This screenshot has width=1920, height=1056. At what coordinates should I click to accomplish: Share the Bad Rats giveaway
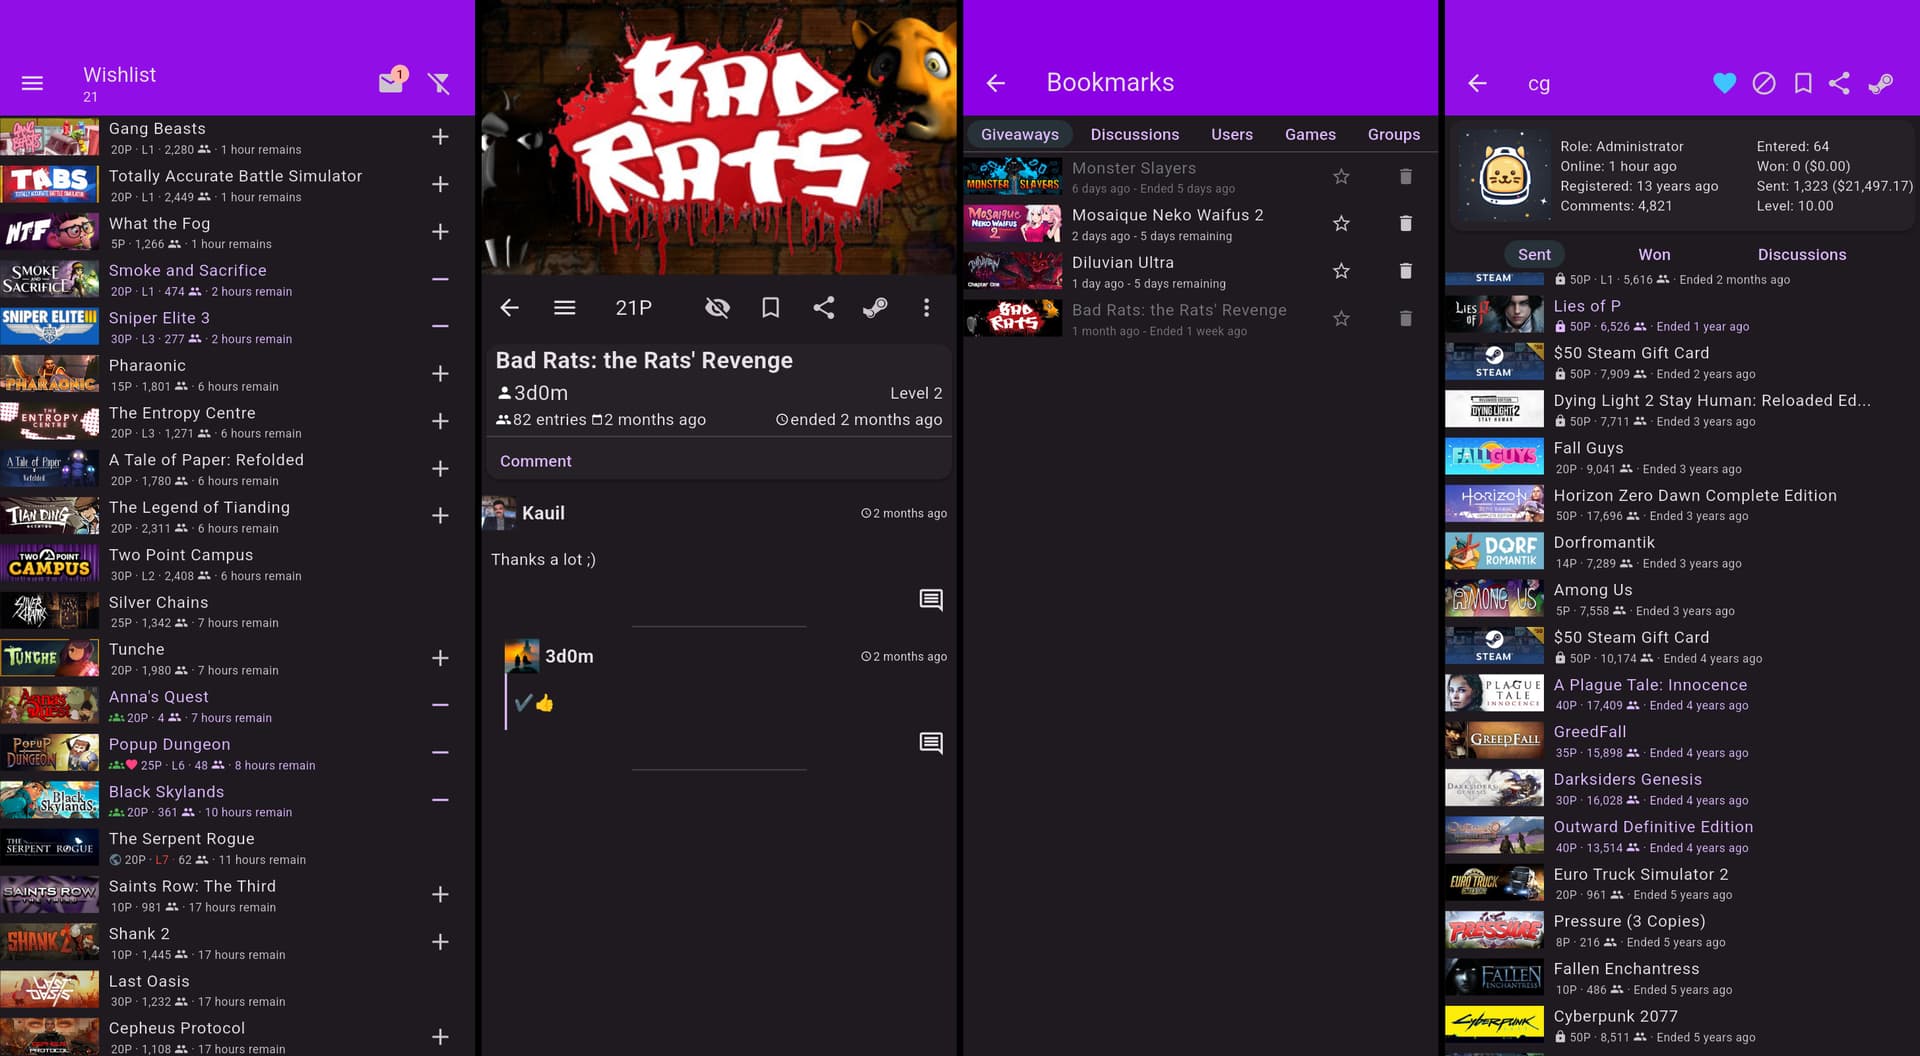click(824, 308)
